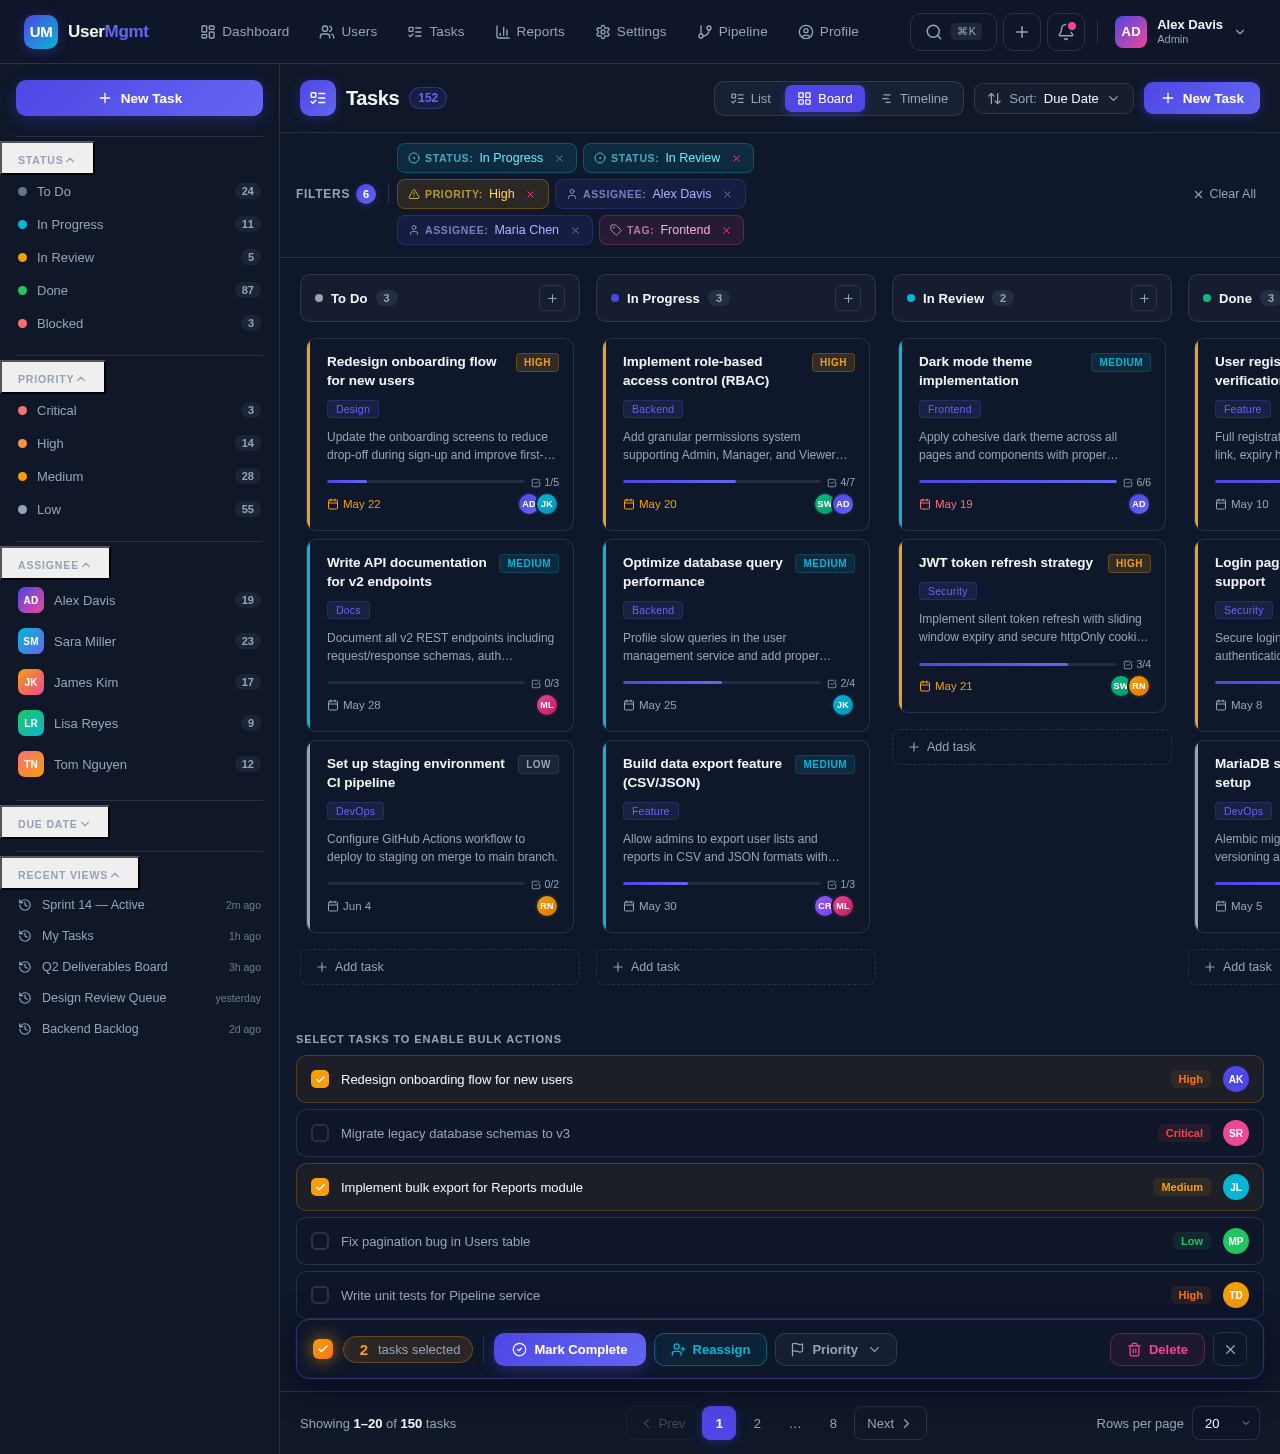Screen dimensions: 1280x1454
Task: Uncheck Implement bulk export for Reports module
Action: tap(320, 1187)
